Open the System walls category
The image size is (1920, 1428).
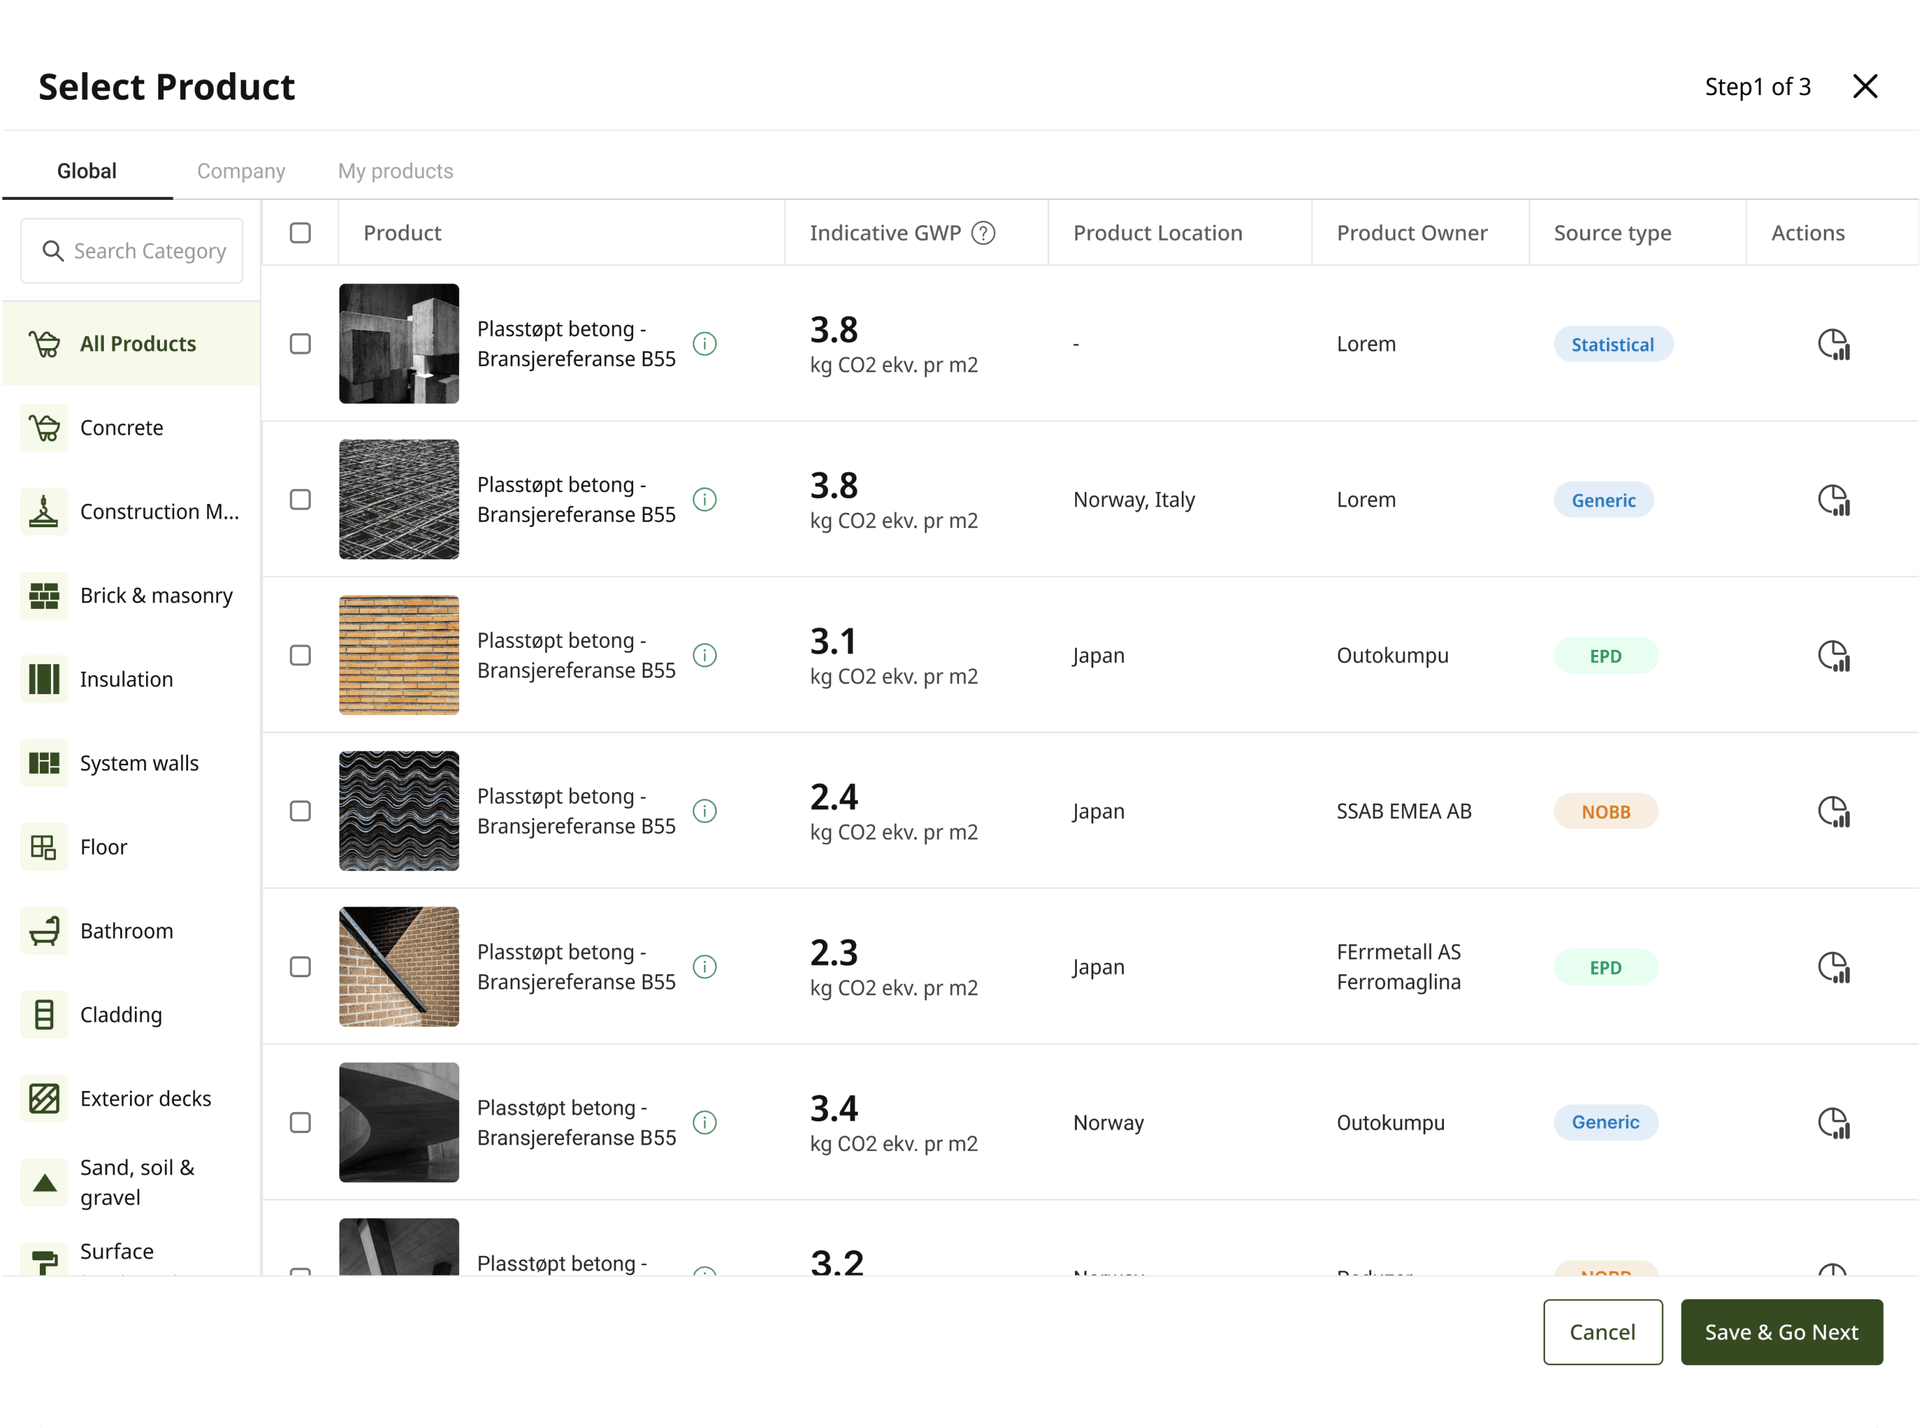(x=131, y=764)
